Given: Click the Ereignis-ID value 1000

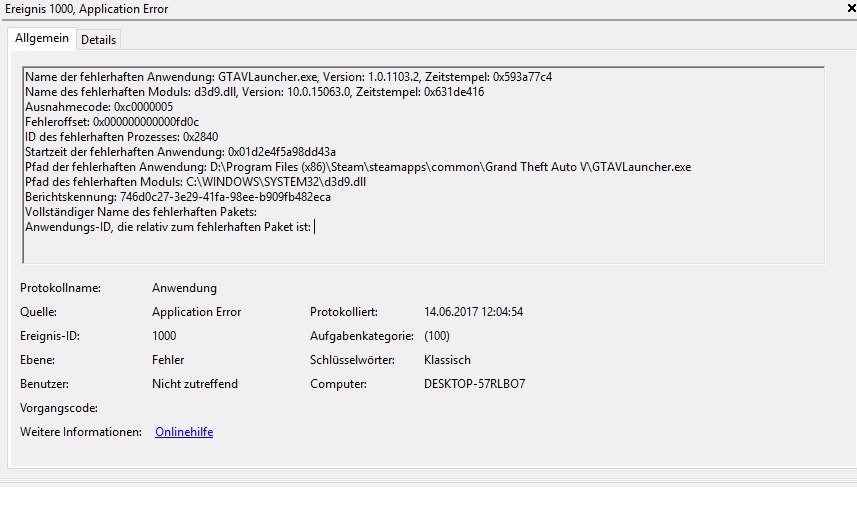Looking at the screenshot, I should click(x=164, y=336).
